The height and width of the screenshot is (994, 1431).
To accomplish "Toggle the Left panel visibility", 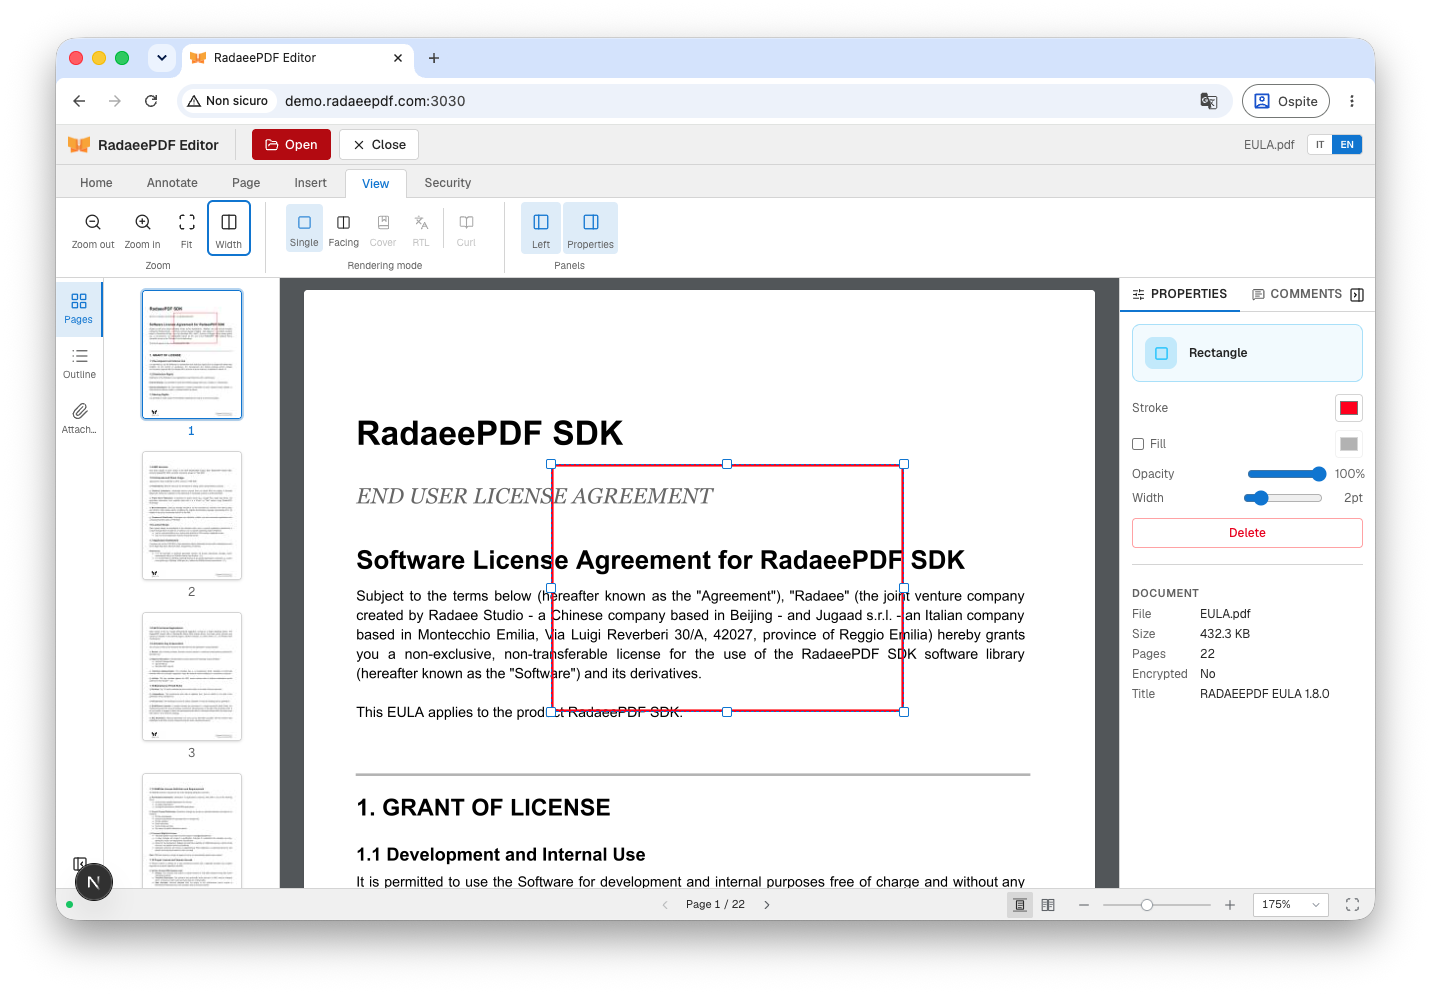I will (x=541, y=229).
